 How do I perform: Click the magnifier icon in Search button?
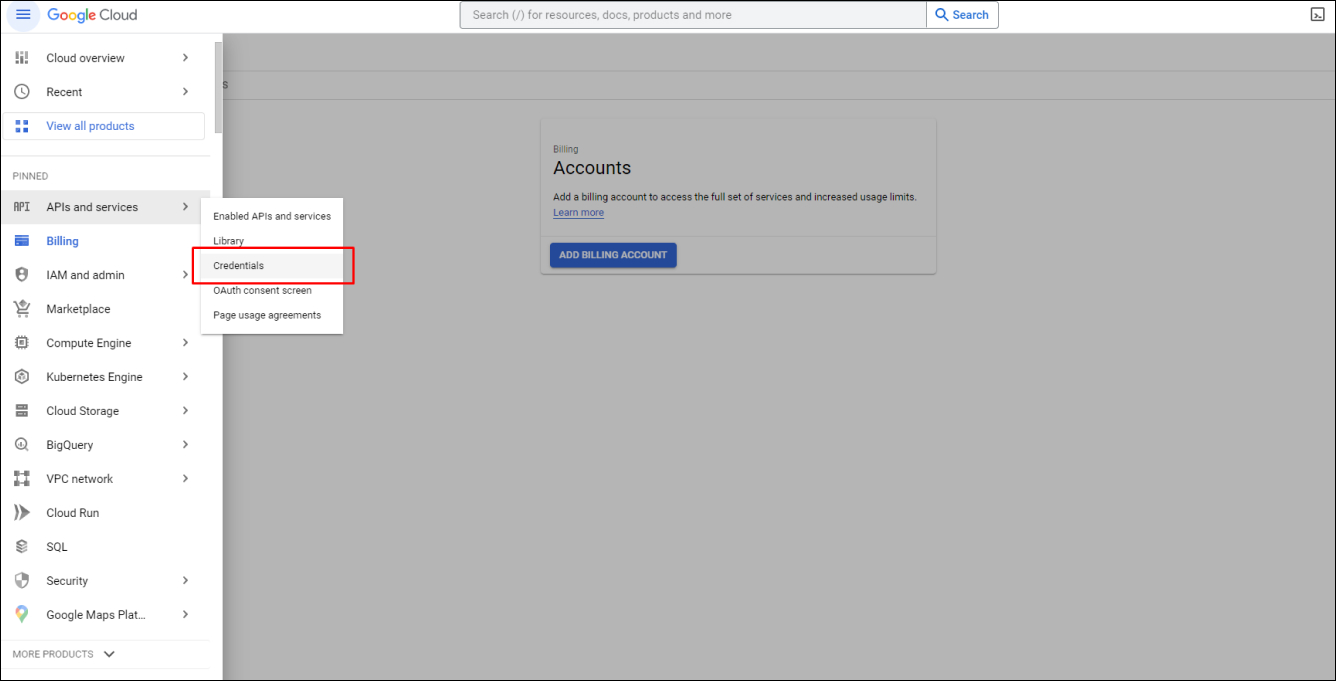click(942, 15)
